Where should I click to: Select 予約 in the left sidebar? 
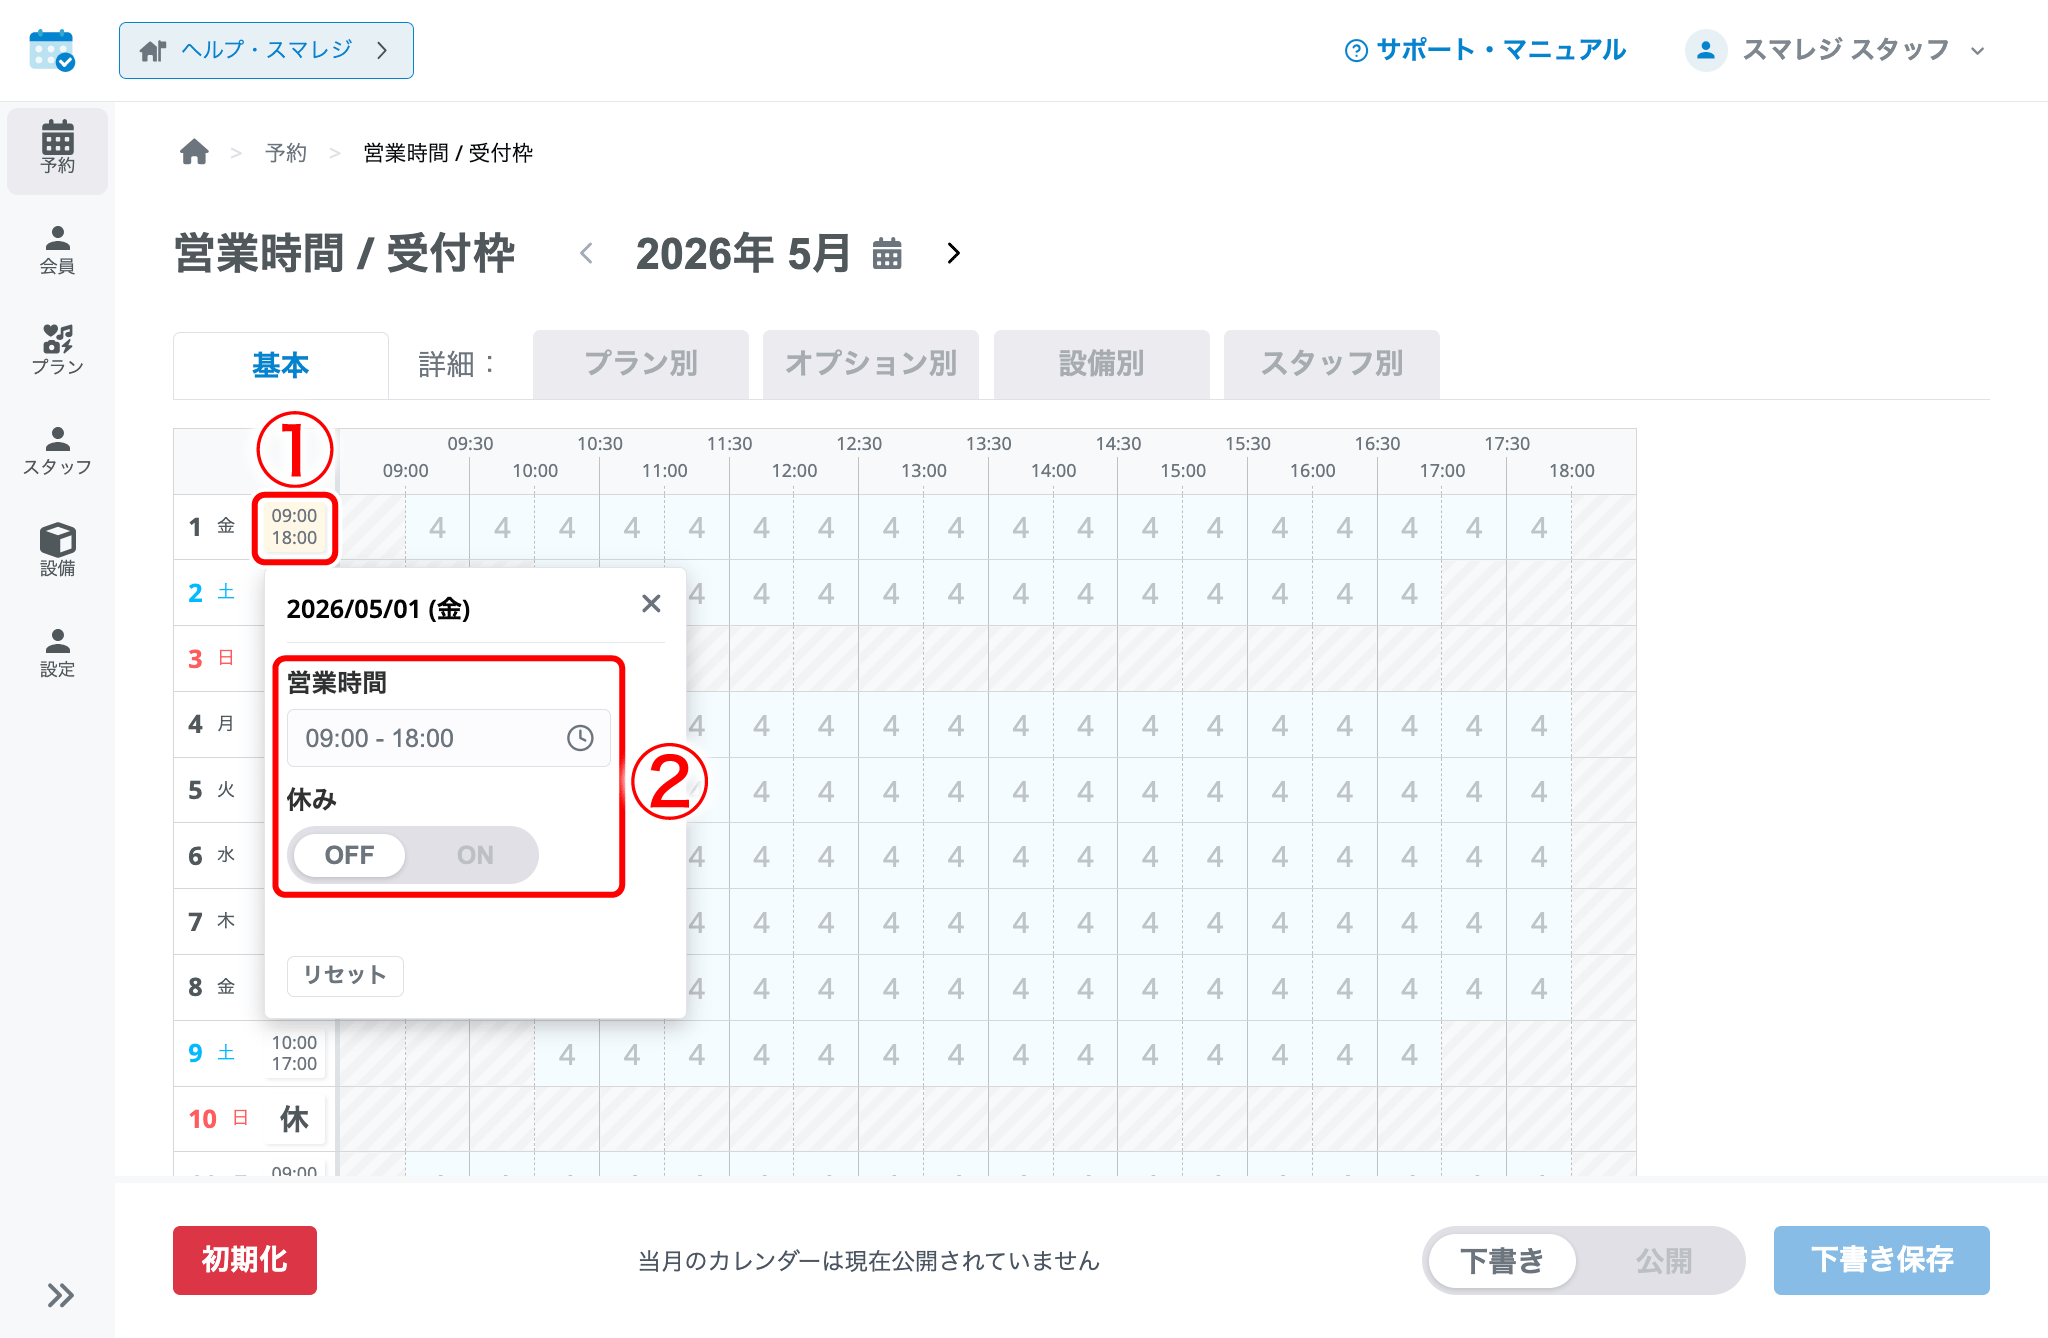(57, 149)
